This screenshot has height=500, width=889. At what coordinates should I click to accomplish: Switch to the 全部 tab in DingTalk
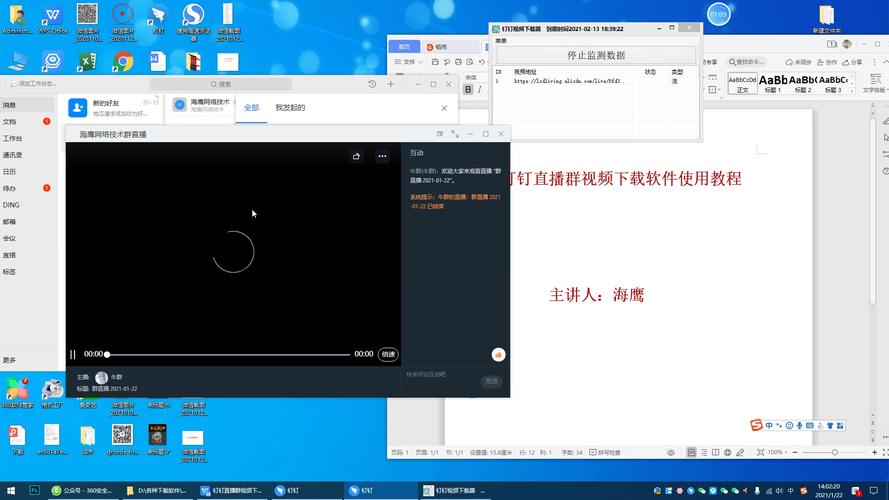click(x=251, y=108)
